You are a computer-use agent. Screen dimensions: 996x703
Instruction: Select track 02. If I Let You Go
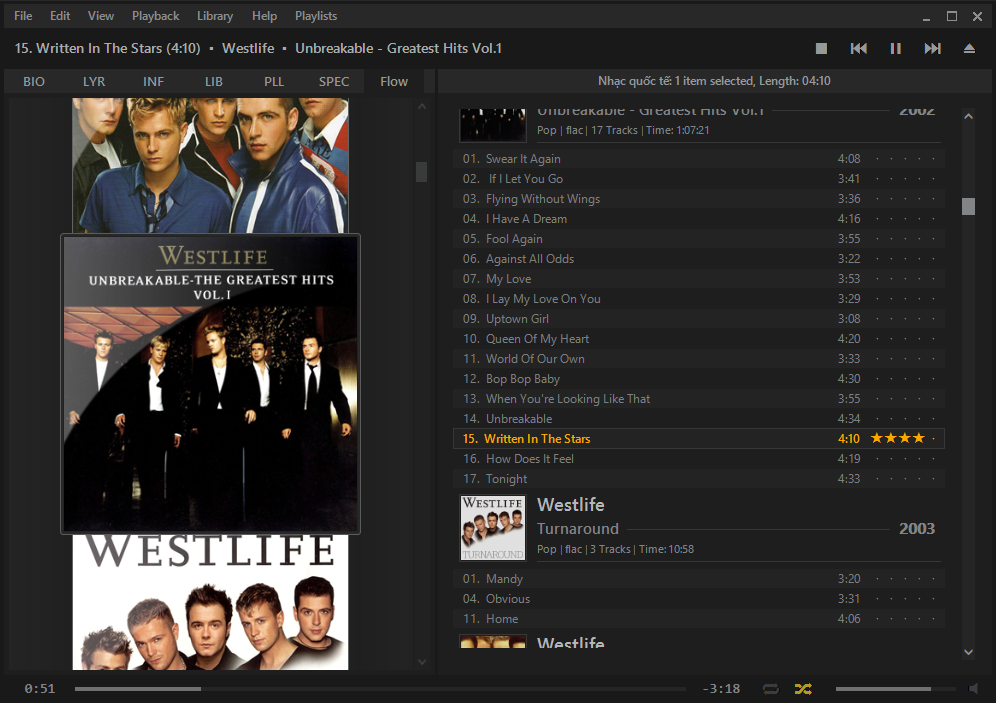(x=699, y=178)
